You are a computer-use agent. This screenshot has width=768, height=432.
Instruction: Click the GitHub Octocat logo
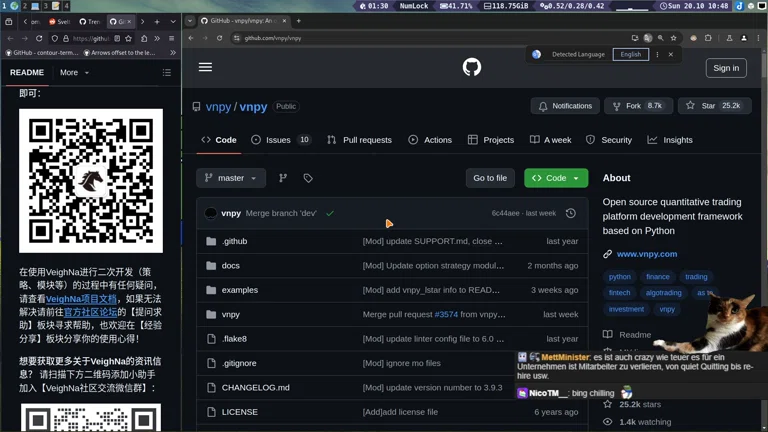472,67
